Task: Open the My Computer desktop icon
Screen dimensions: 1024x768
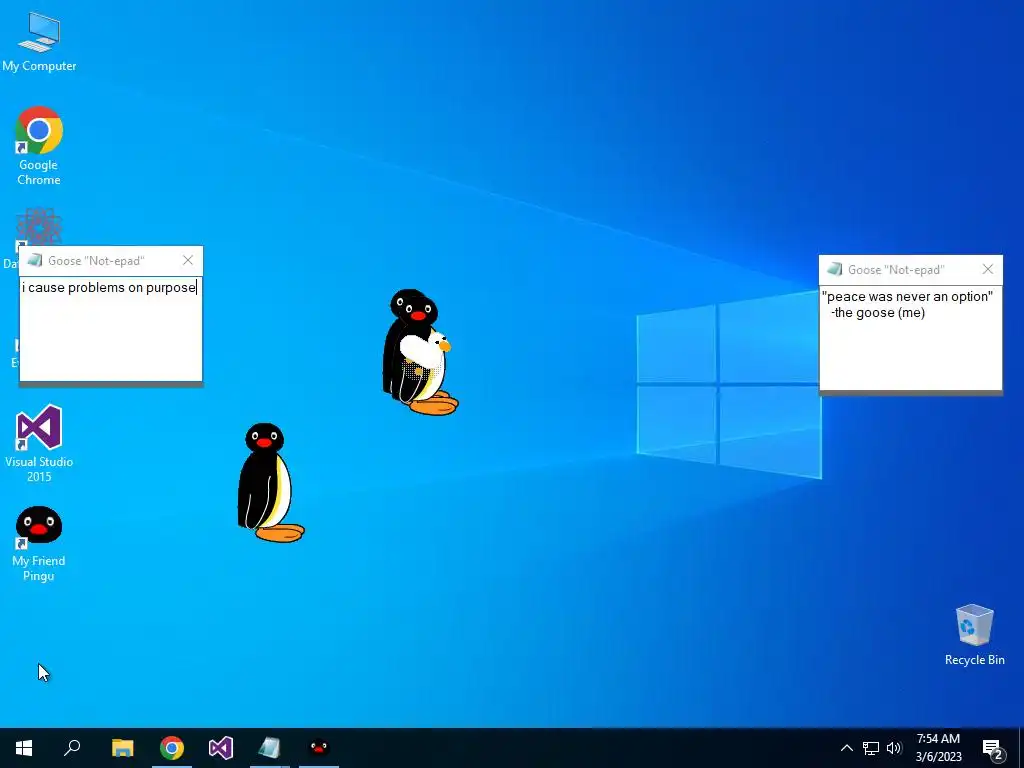Action: pyautogui.click(x=39, y=41)
